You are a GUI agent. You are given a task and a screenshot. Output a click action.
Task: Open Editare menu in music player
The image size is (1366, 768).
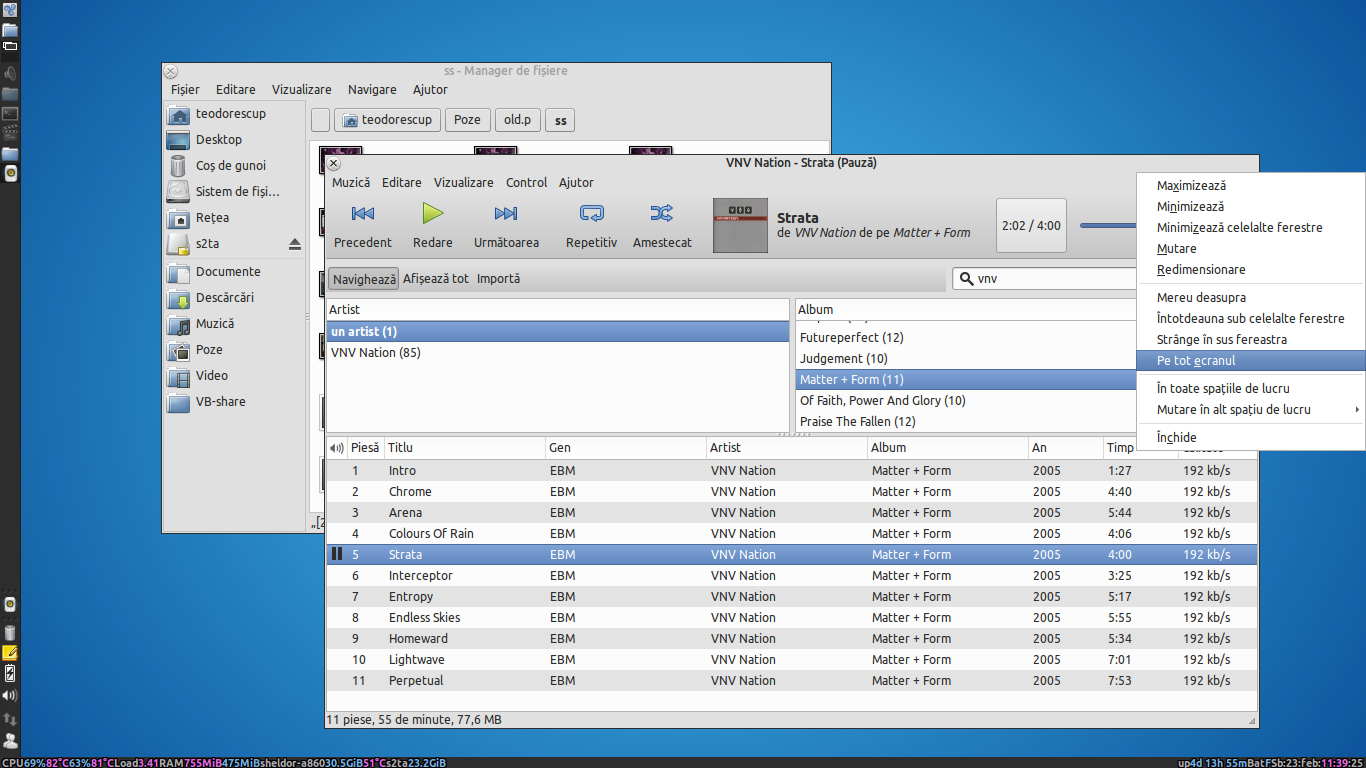coord(402,183)
